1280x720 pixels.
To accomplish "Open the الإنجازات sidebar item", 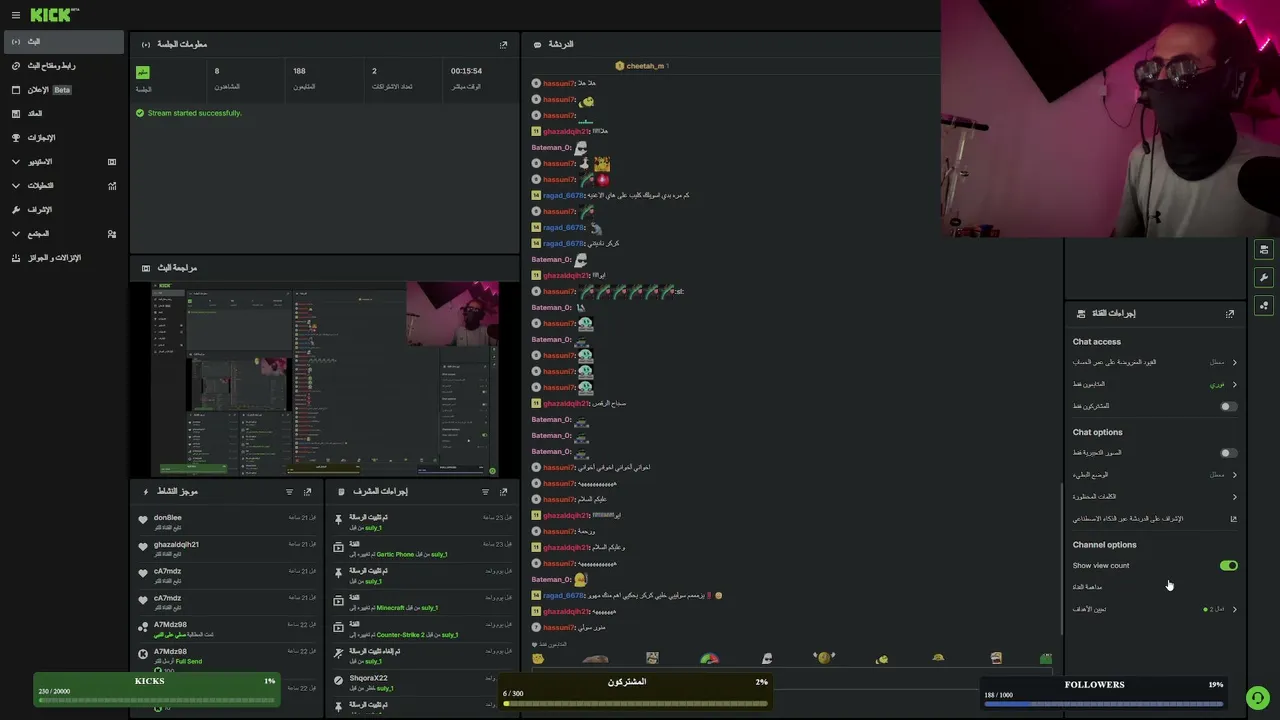I will coord(63,138).
